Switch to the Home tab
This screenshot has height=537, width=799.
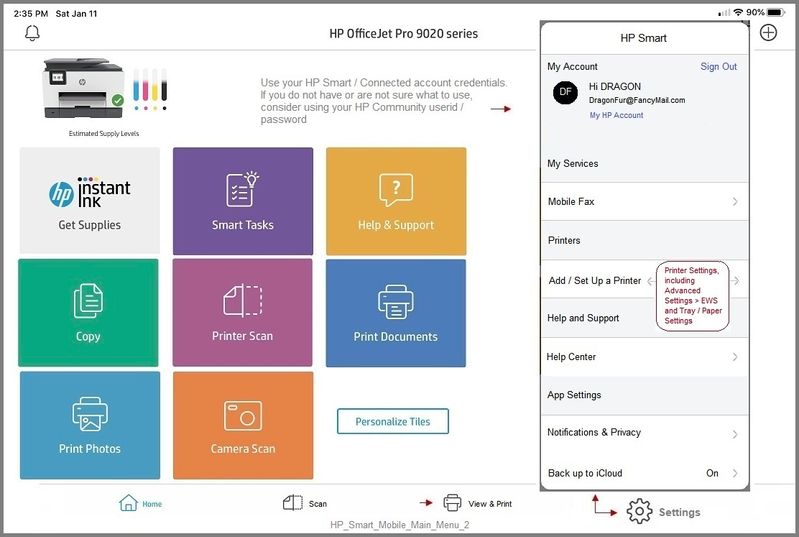140,503
